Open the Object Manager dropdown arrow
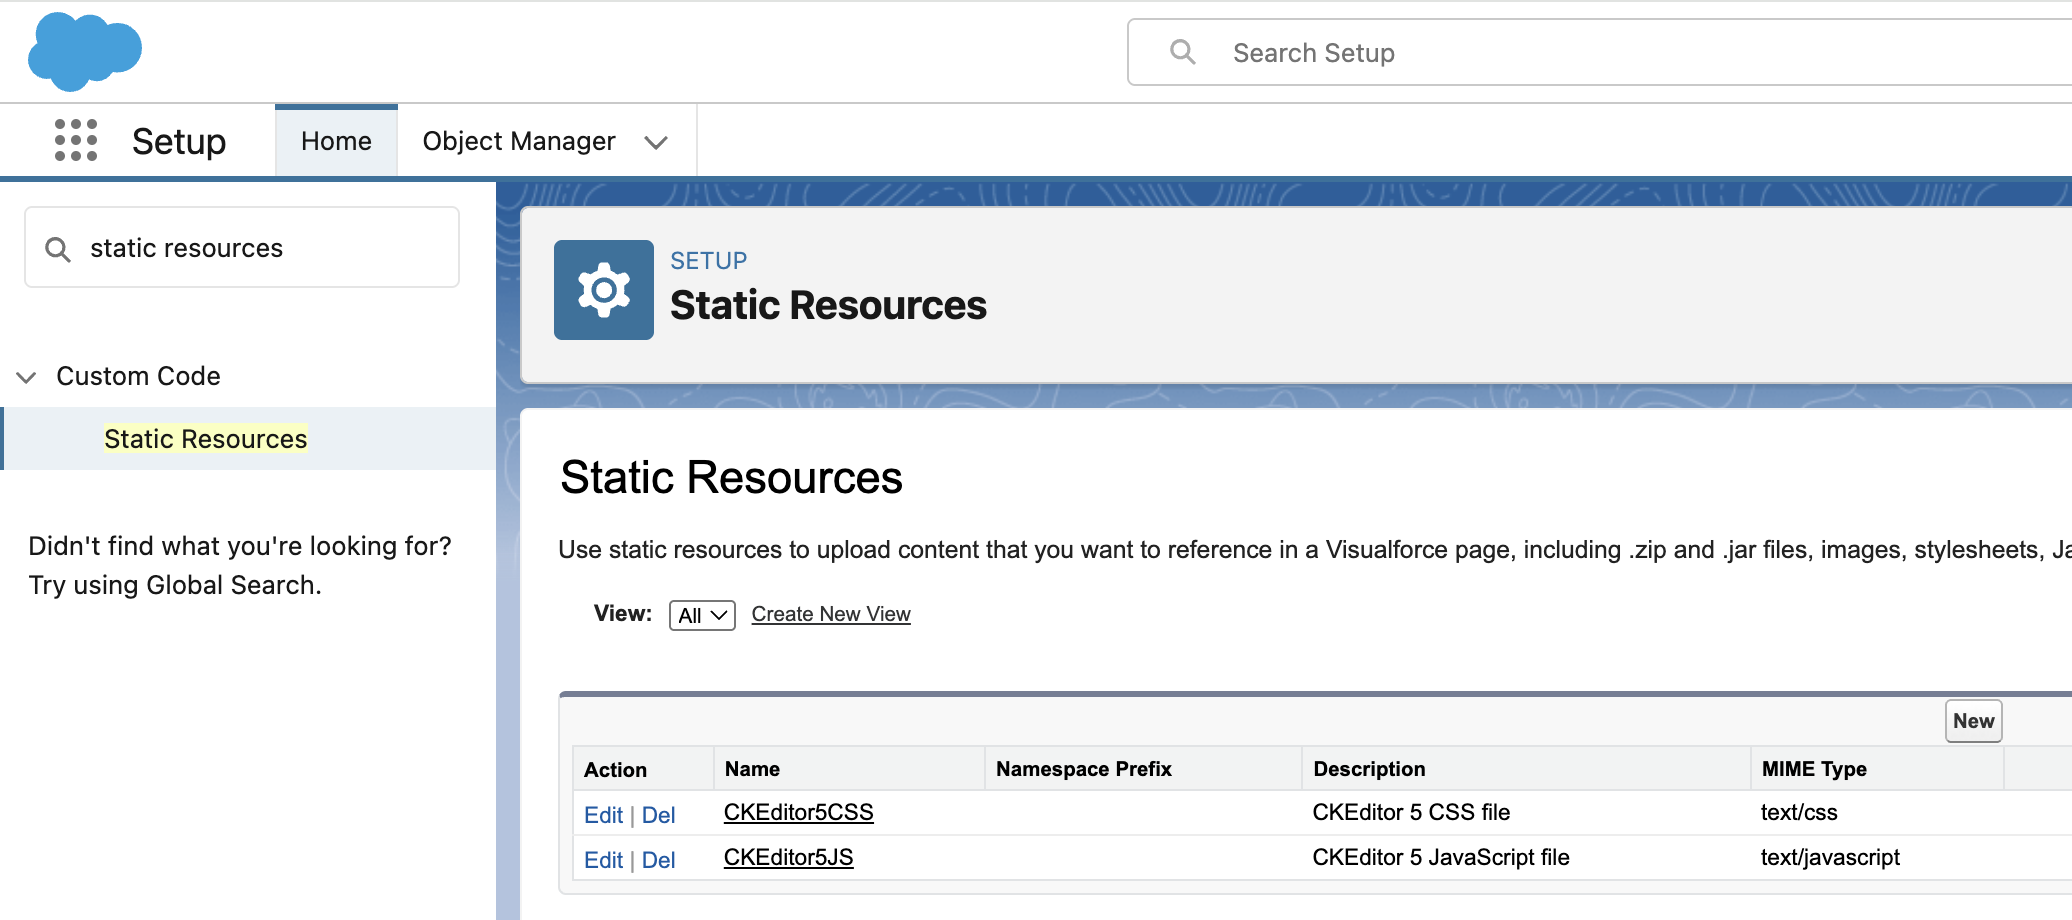The image size is (2072, 920). 657,142
